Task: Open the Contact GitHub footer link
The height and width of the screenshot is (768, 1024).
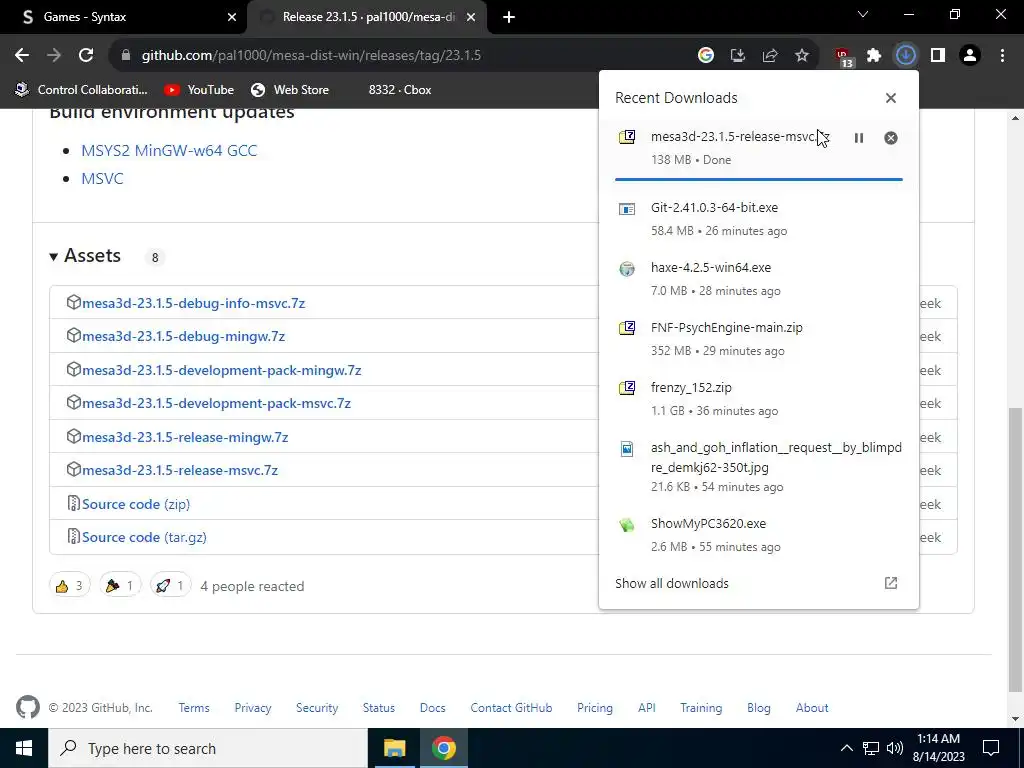Action: click(x=511, y=708)
